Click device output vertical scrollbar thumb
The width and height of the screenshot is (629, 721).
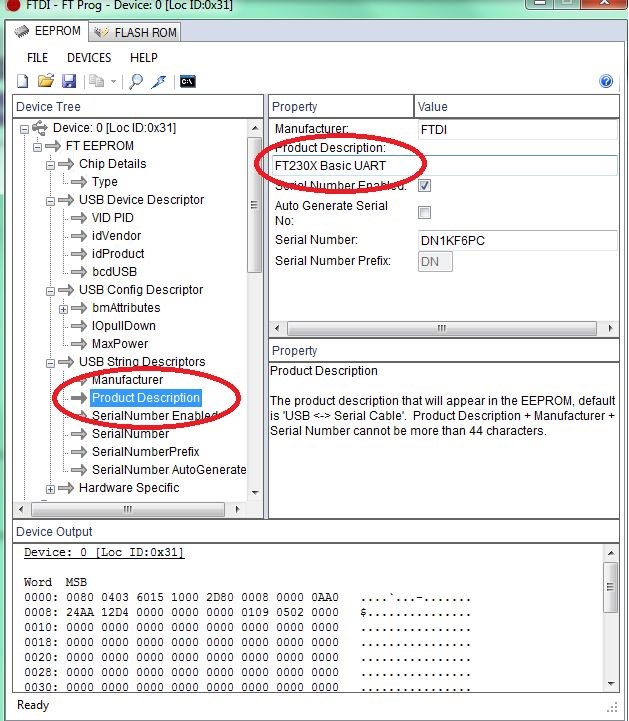coord(611,587)
